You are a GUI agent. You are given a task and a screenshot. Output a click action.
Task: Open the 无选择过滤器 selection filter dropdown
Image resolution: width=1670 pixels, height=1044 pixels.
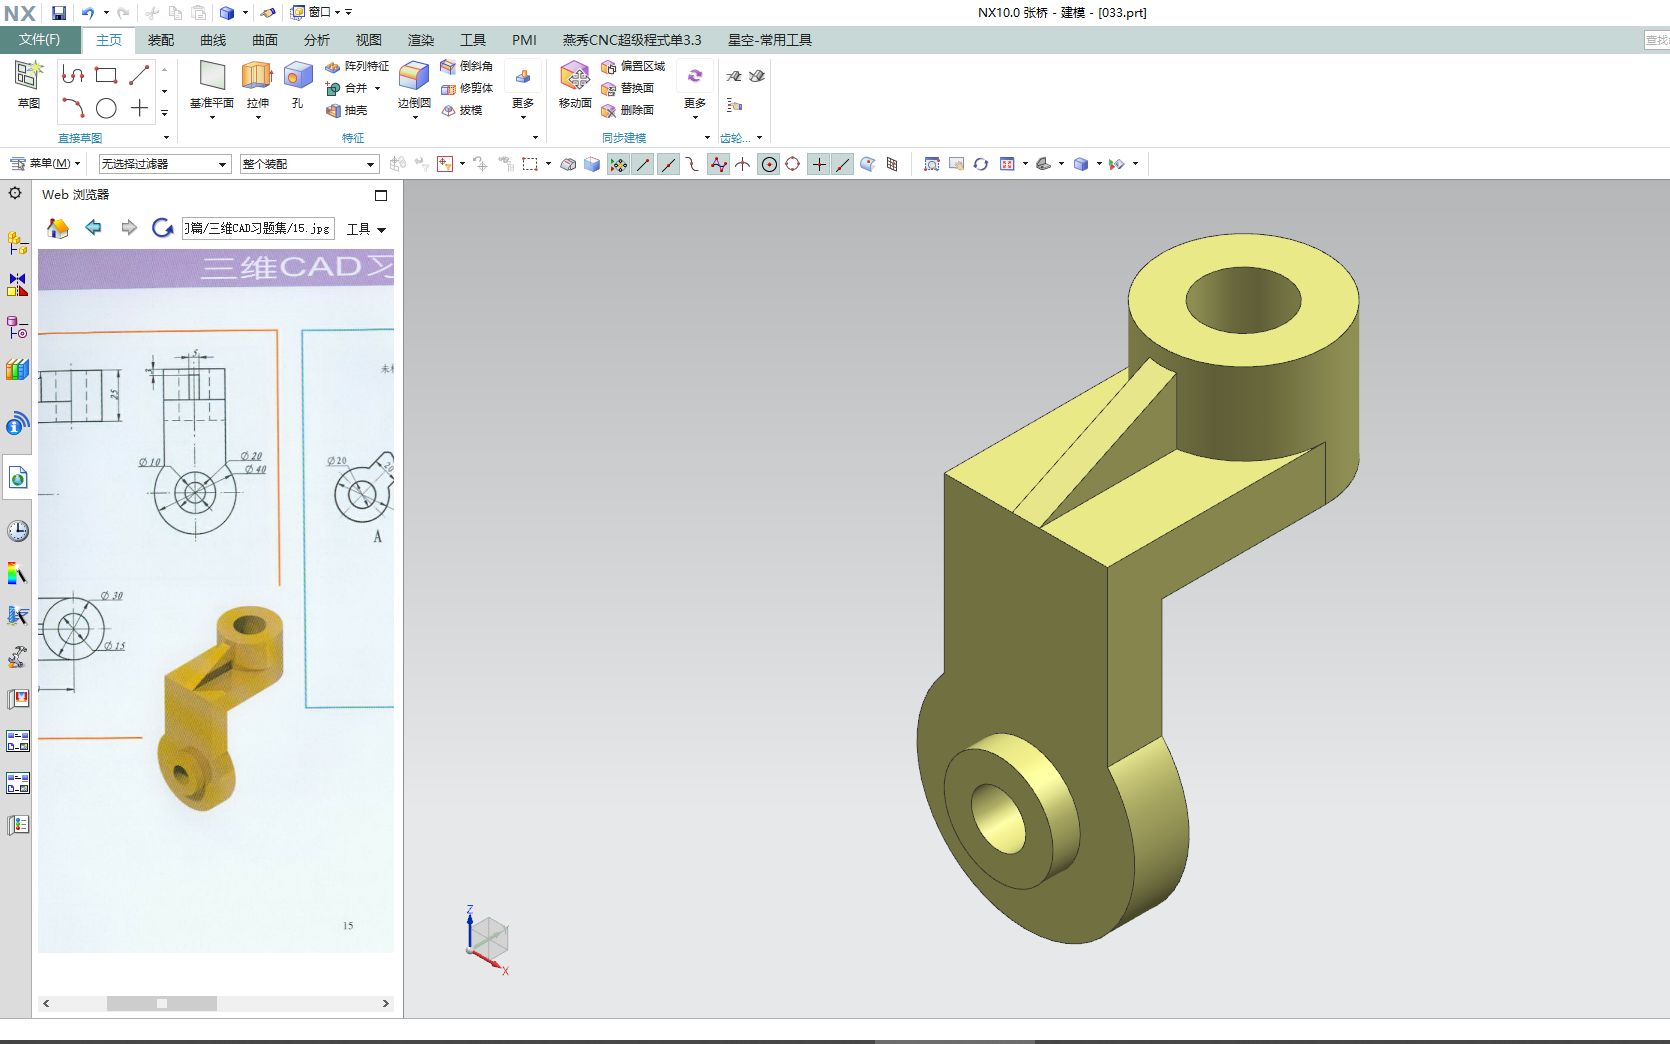(x=164, y=164)
